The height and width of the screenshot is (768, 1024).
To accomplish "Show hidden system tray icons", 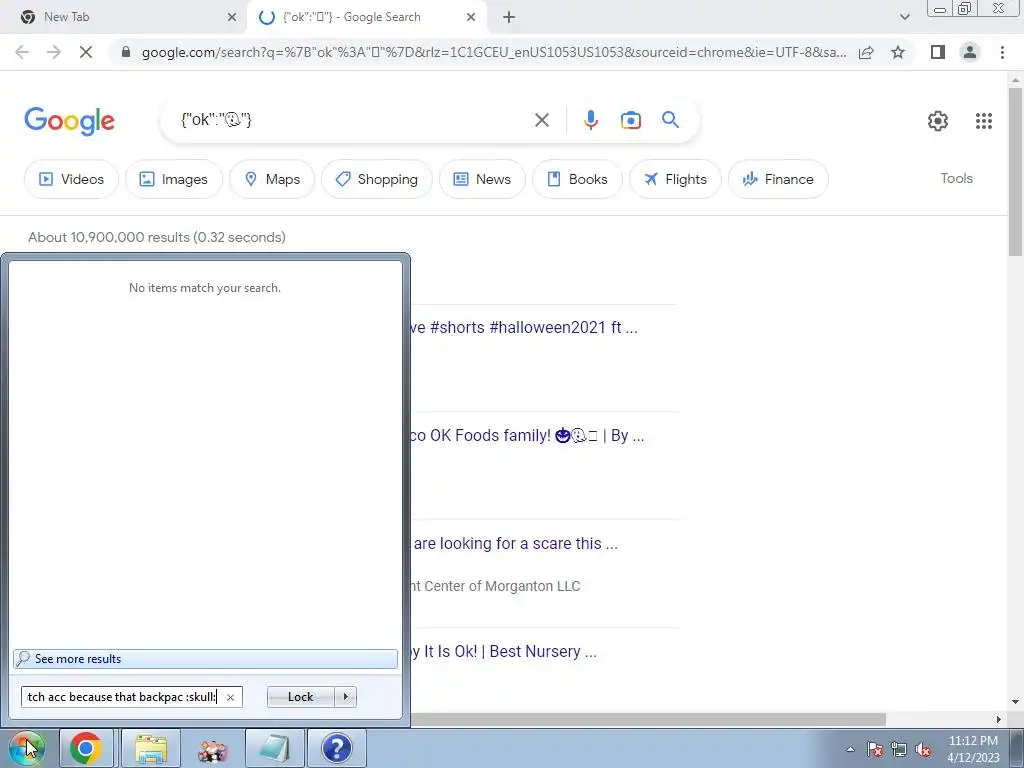I will tap(850, 749).
